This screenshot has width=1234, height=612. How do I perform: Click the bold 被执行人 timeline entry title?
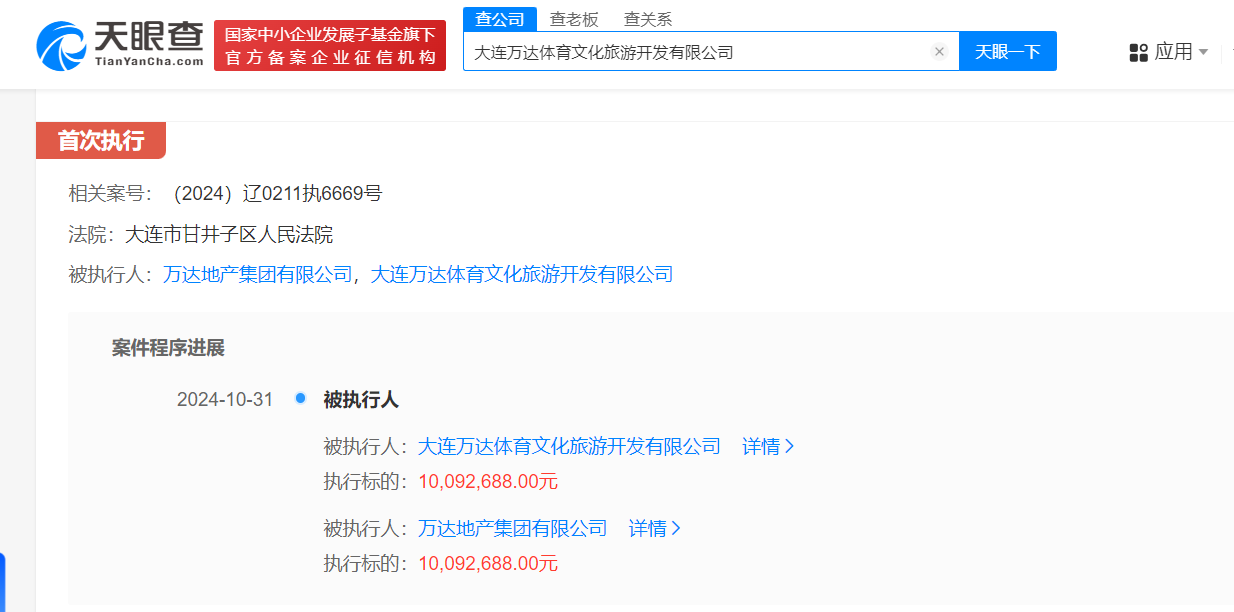pos(361,400)
